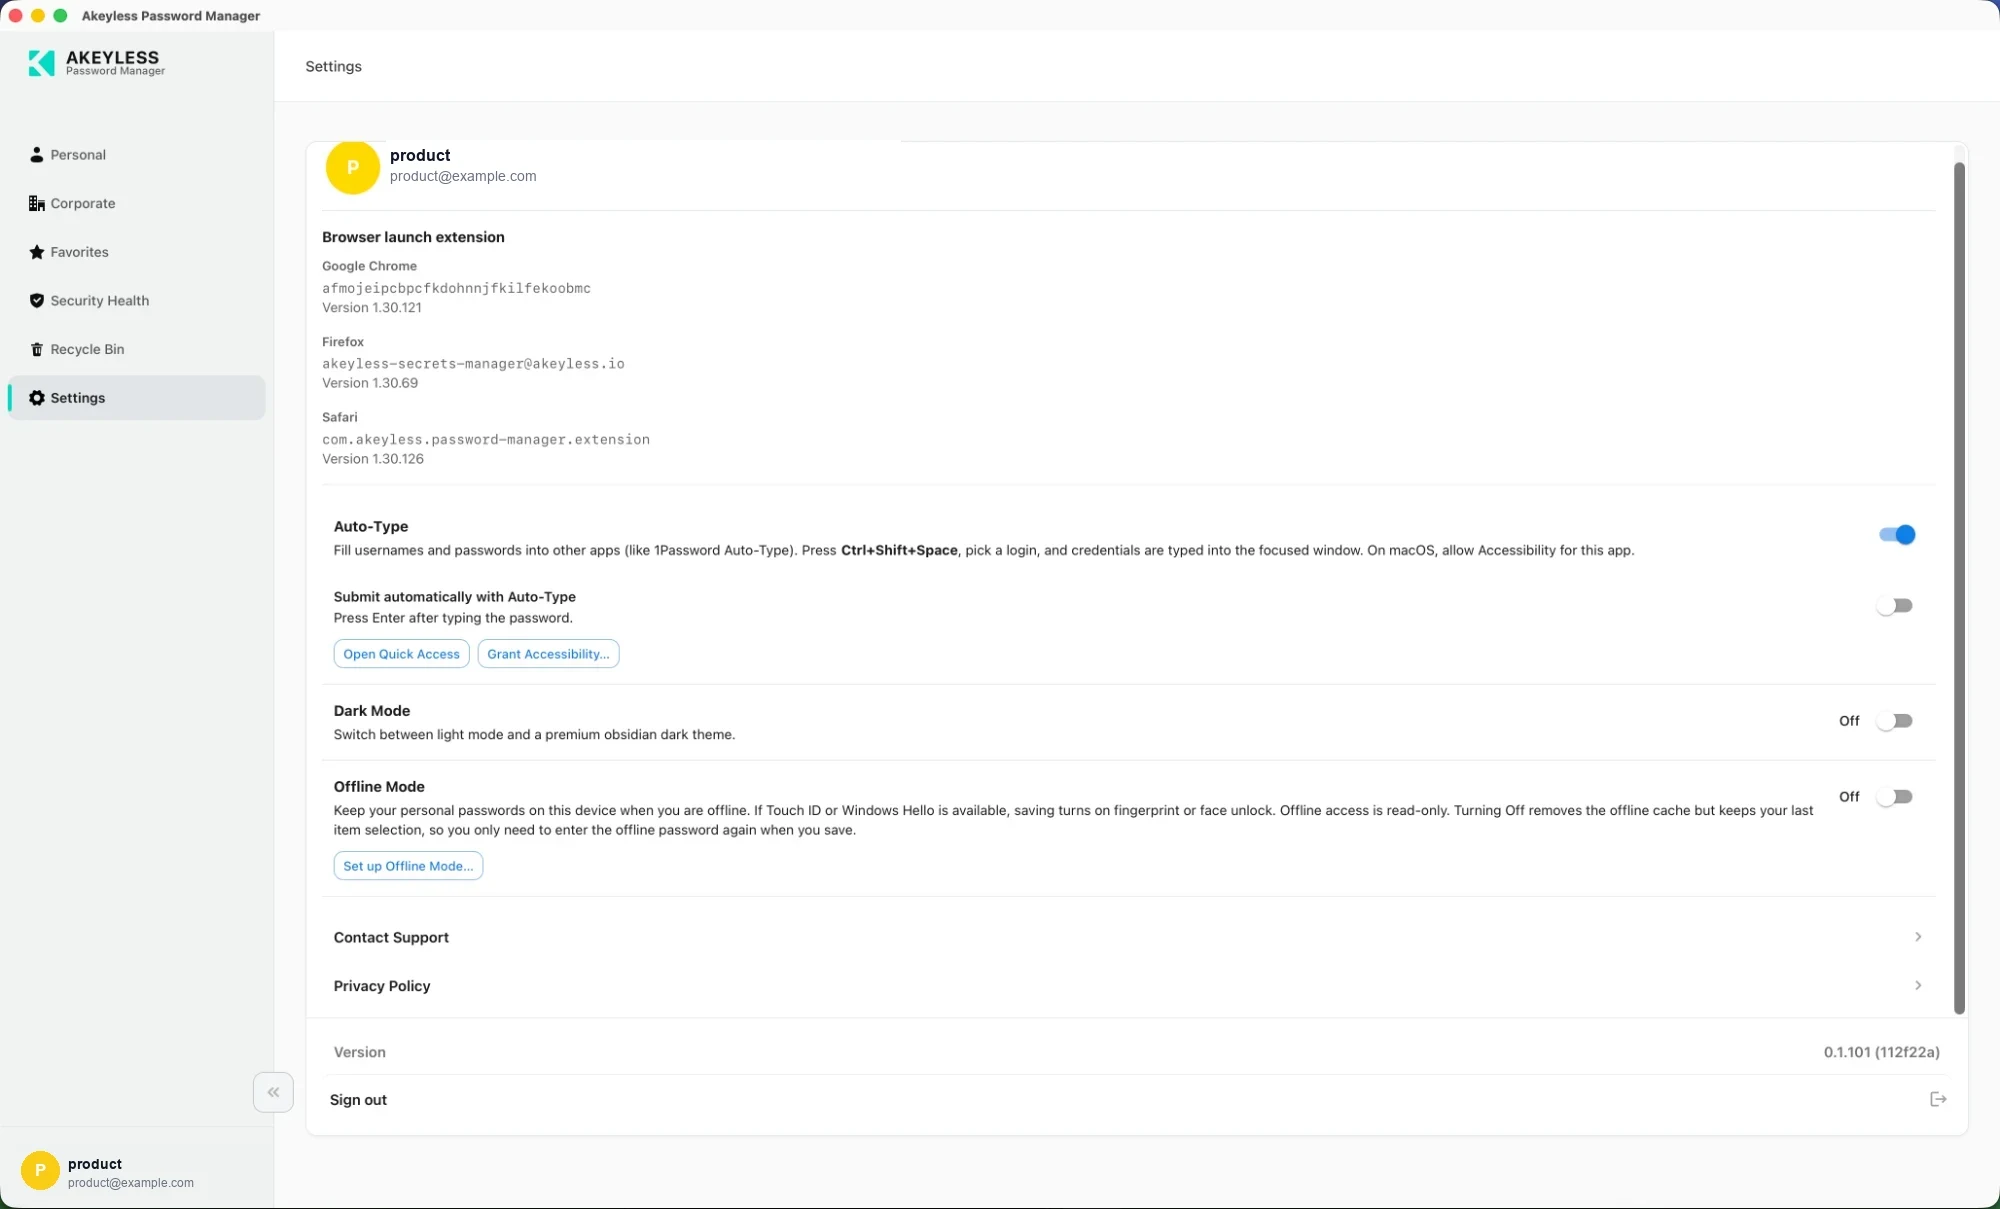Click the Contact Support label
The height and width of the screenshot is (1209, 2000).
coord(391,937)
